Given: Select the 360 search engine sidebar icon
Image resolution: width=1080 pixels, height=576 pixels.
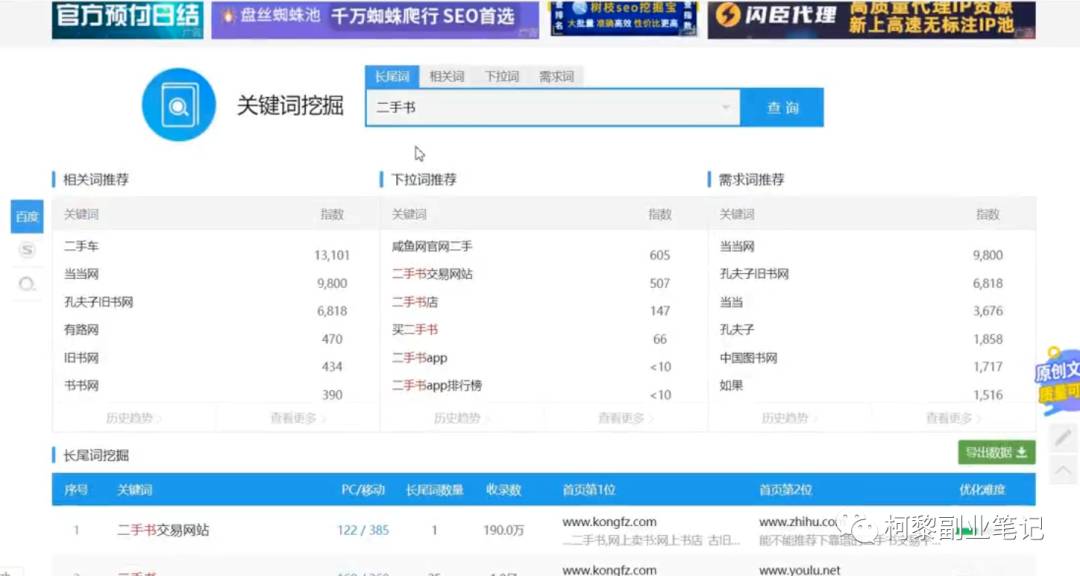Looking at the screenshot, I should pyautogui.click(x=27, y=284).
